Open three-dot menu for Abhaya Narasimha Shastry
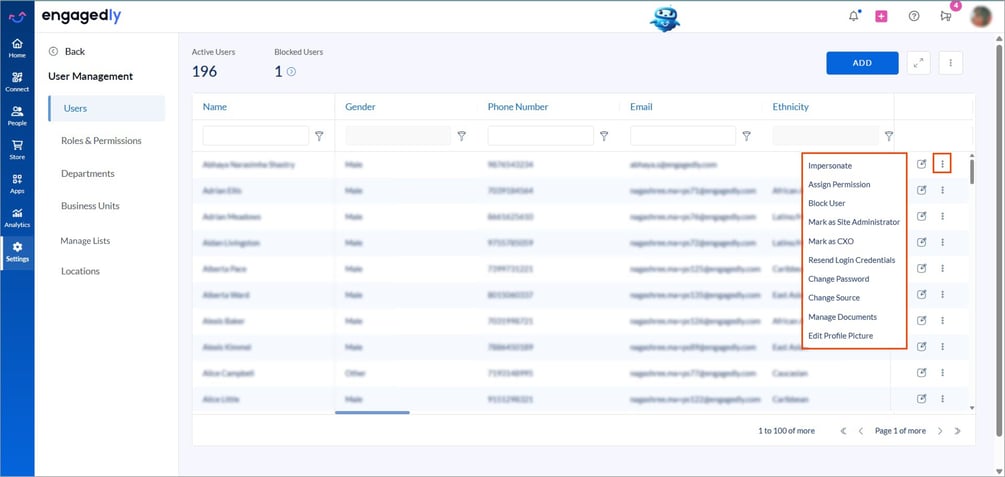The width and height of the screenshot is (1005, 477). pos(942,164)
